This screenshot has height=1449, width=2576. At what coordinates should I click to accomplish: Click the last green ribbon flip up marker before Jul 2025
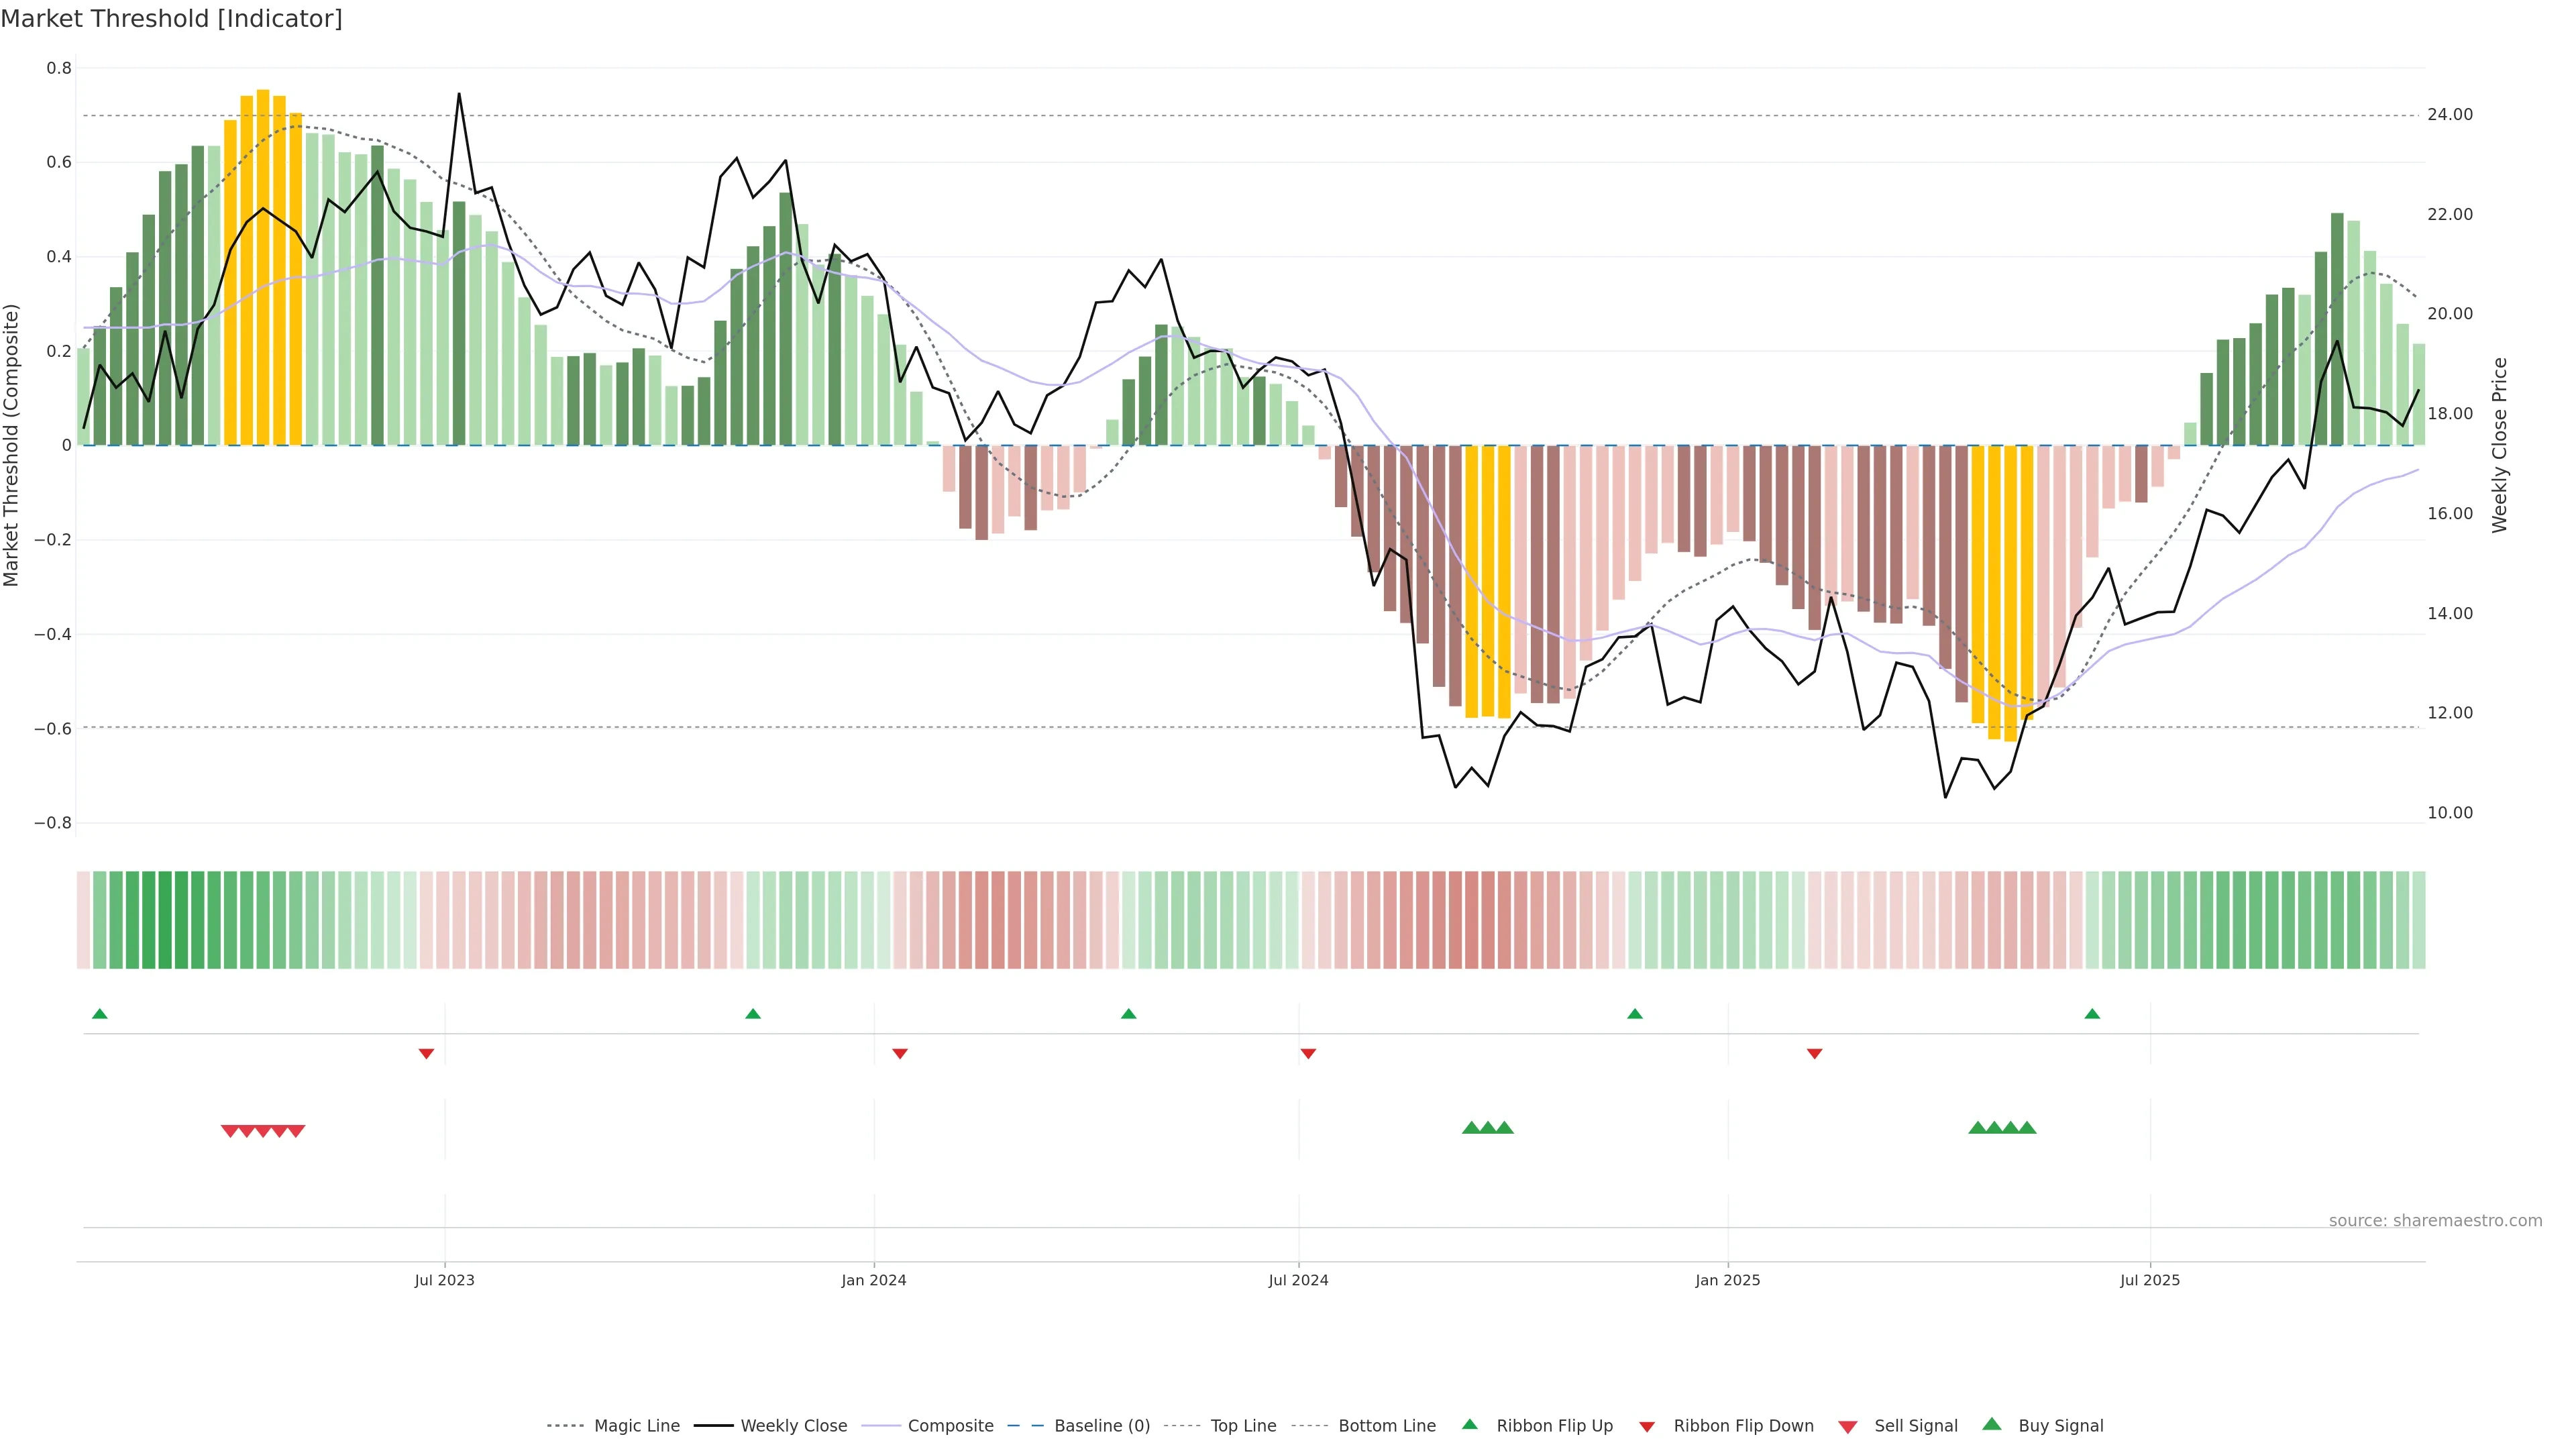(2092, 1014)
